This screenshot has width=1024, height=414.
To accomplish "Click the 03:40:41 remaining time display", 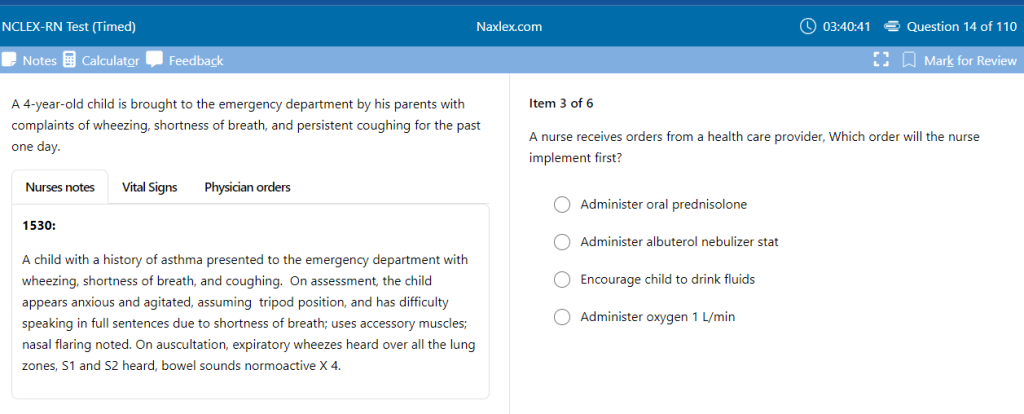I will (847, 26).
